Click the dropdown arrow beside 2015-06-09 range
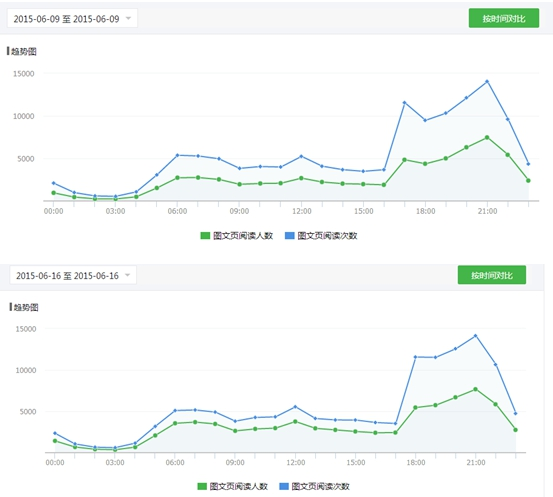The width and height of the screenshot is (553, 497). [x=128, y=18]
